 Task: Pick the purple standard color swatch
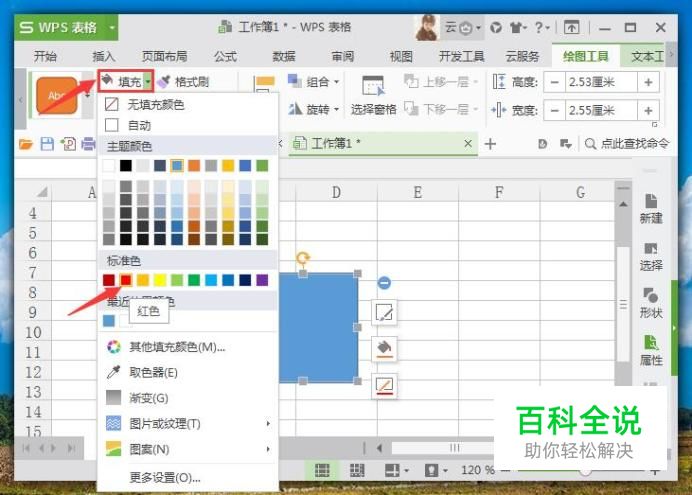click(262, 280)
